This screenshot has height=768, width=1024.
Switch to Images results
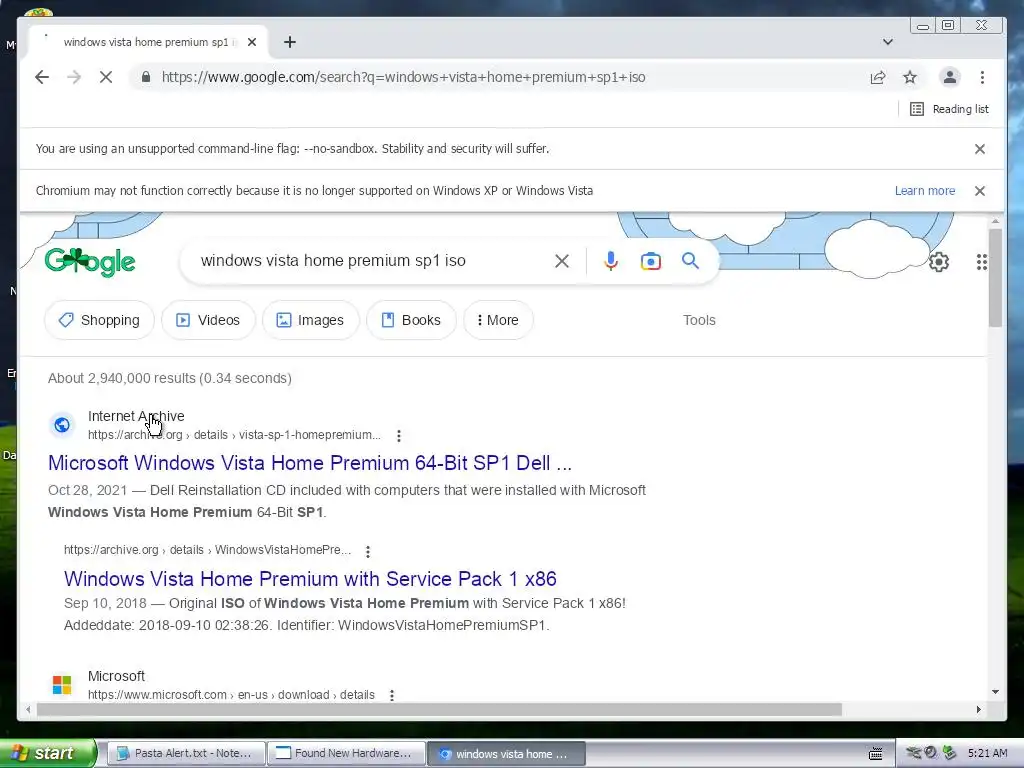click(310, 320)
